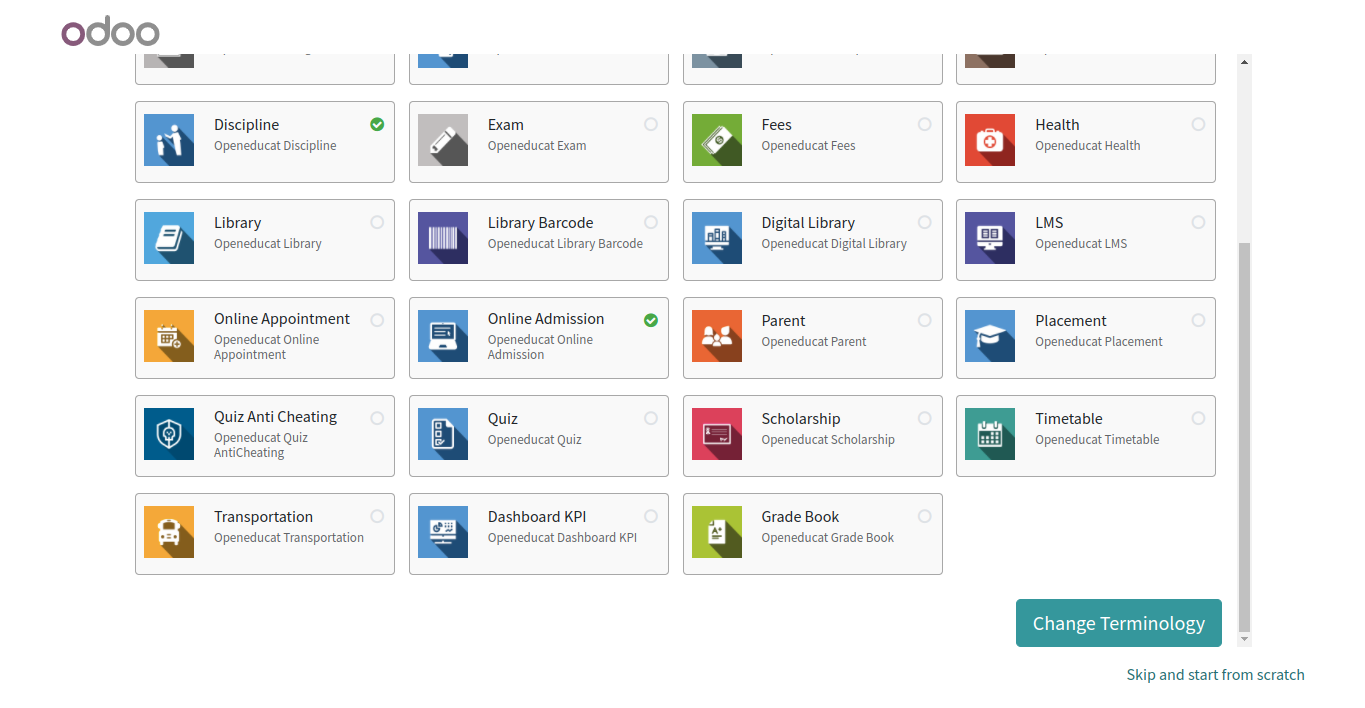Viewport: 1365px width, 708px height.
Task: Click the scrollbar down arrow
Action: coord(1244,638)
